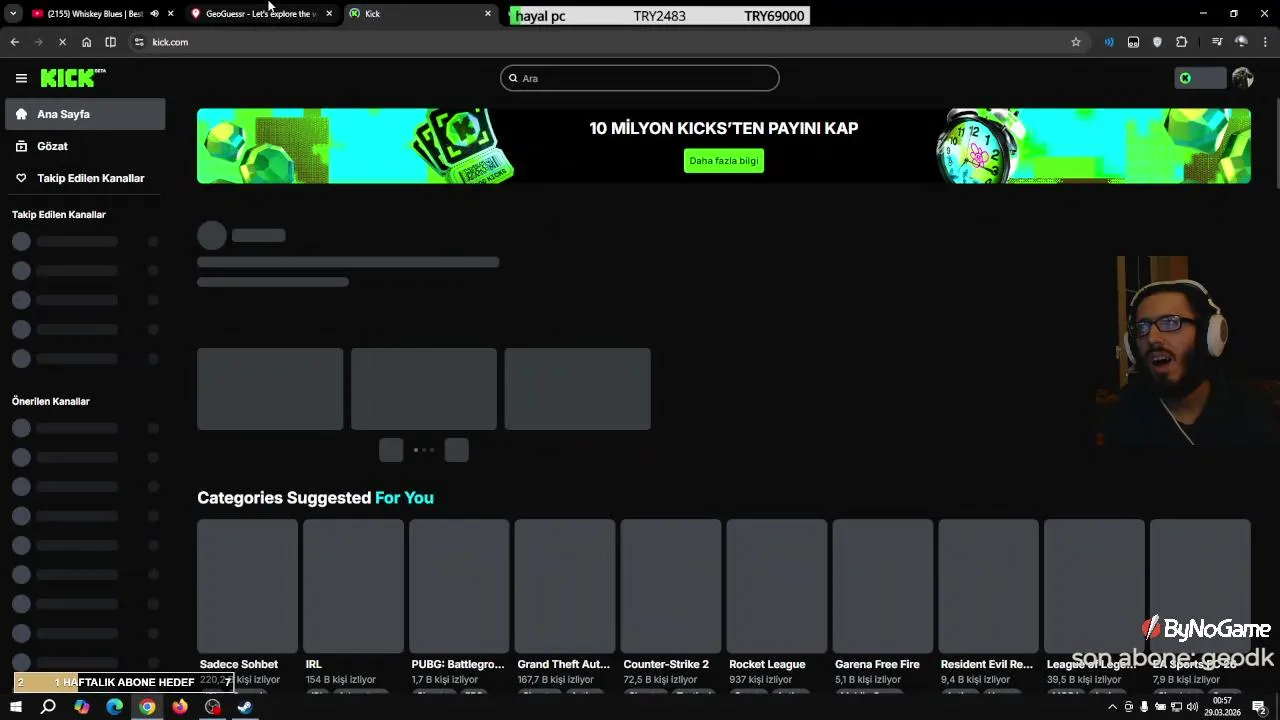Viewport: 1280px width, 720px height.
Task: Open the Chrome three-dot menu
Action: [x=1265, y=42]
